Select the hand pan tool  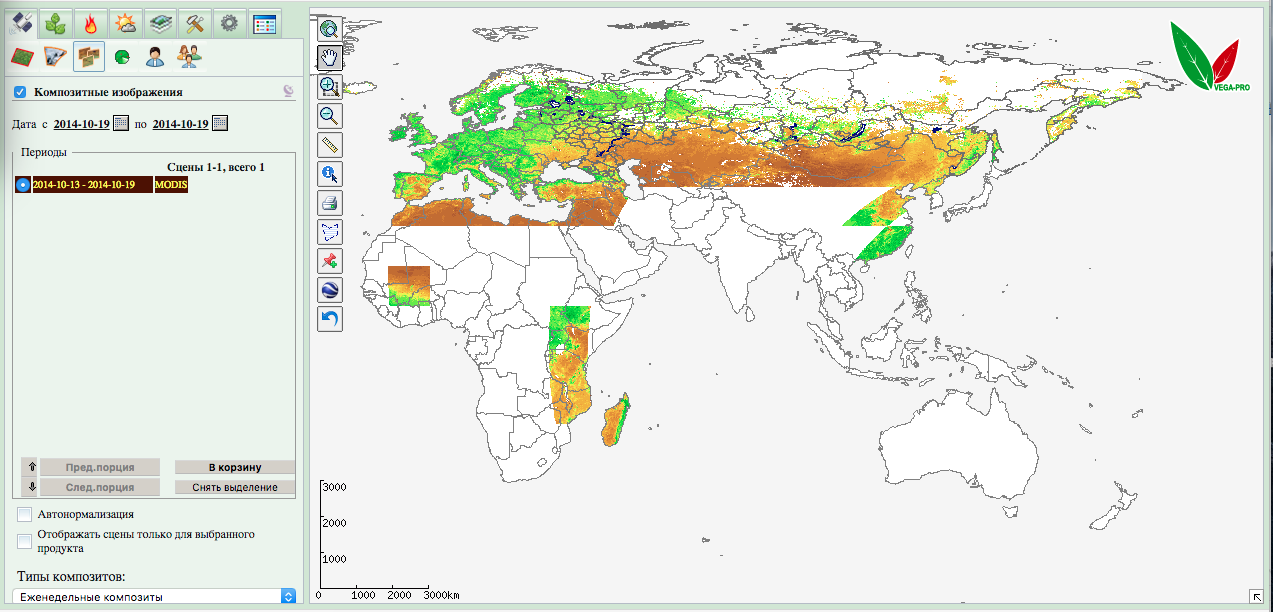330,58
